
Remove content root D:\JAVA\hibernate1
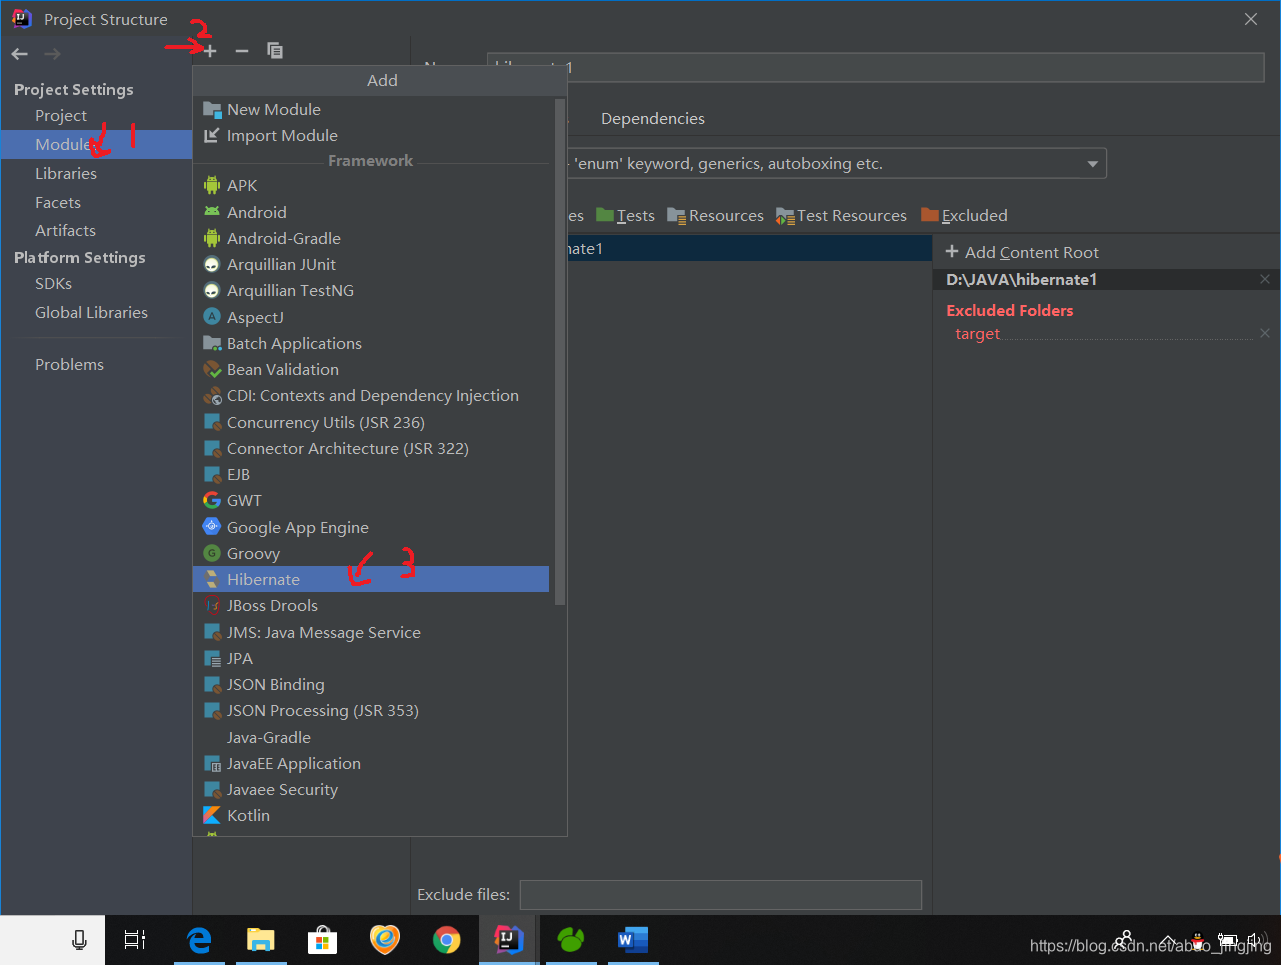(x=1265, y=279)
